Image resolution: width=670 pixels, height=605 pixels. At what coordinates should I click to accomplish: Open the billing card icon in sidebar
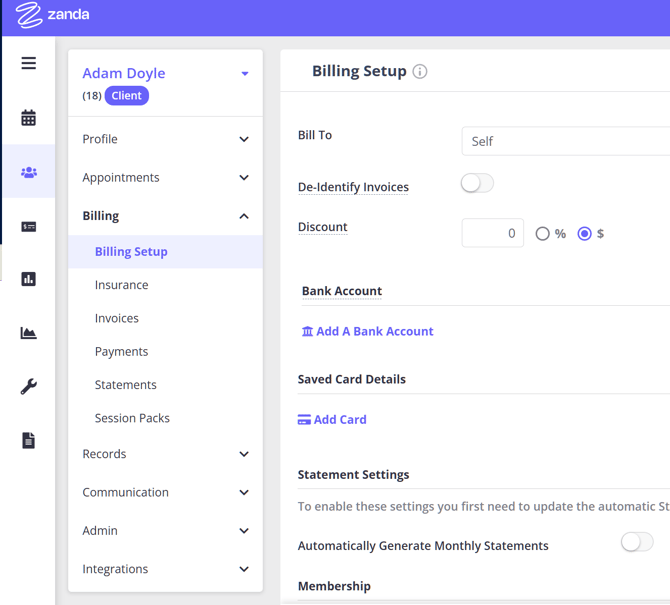tap(28, 226)
